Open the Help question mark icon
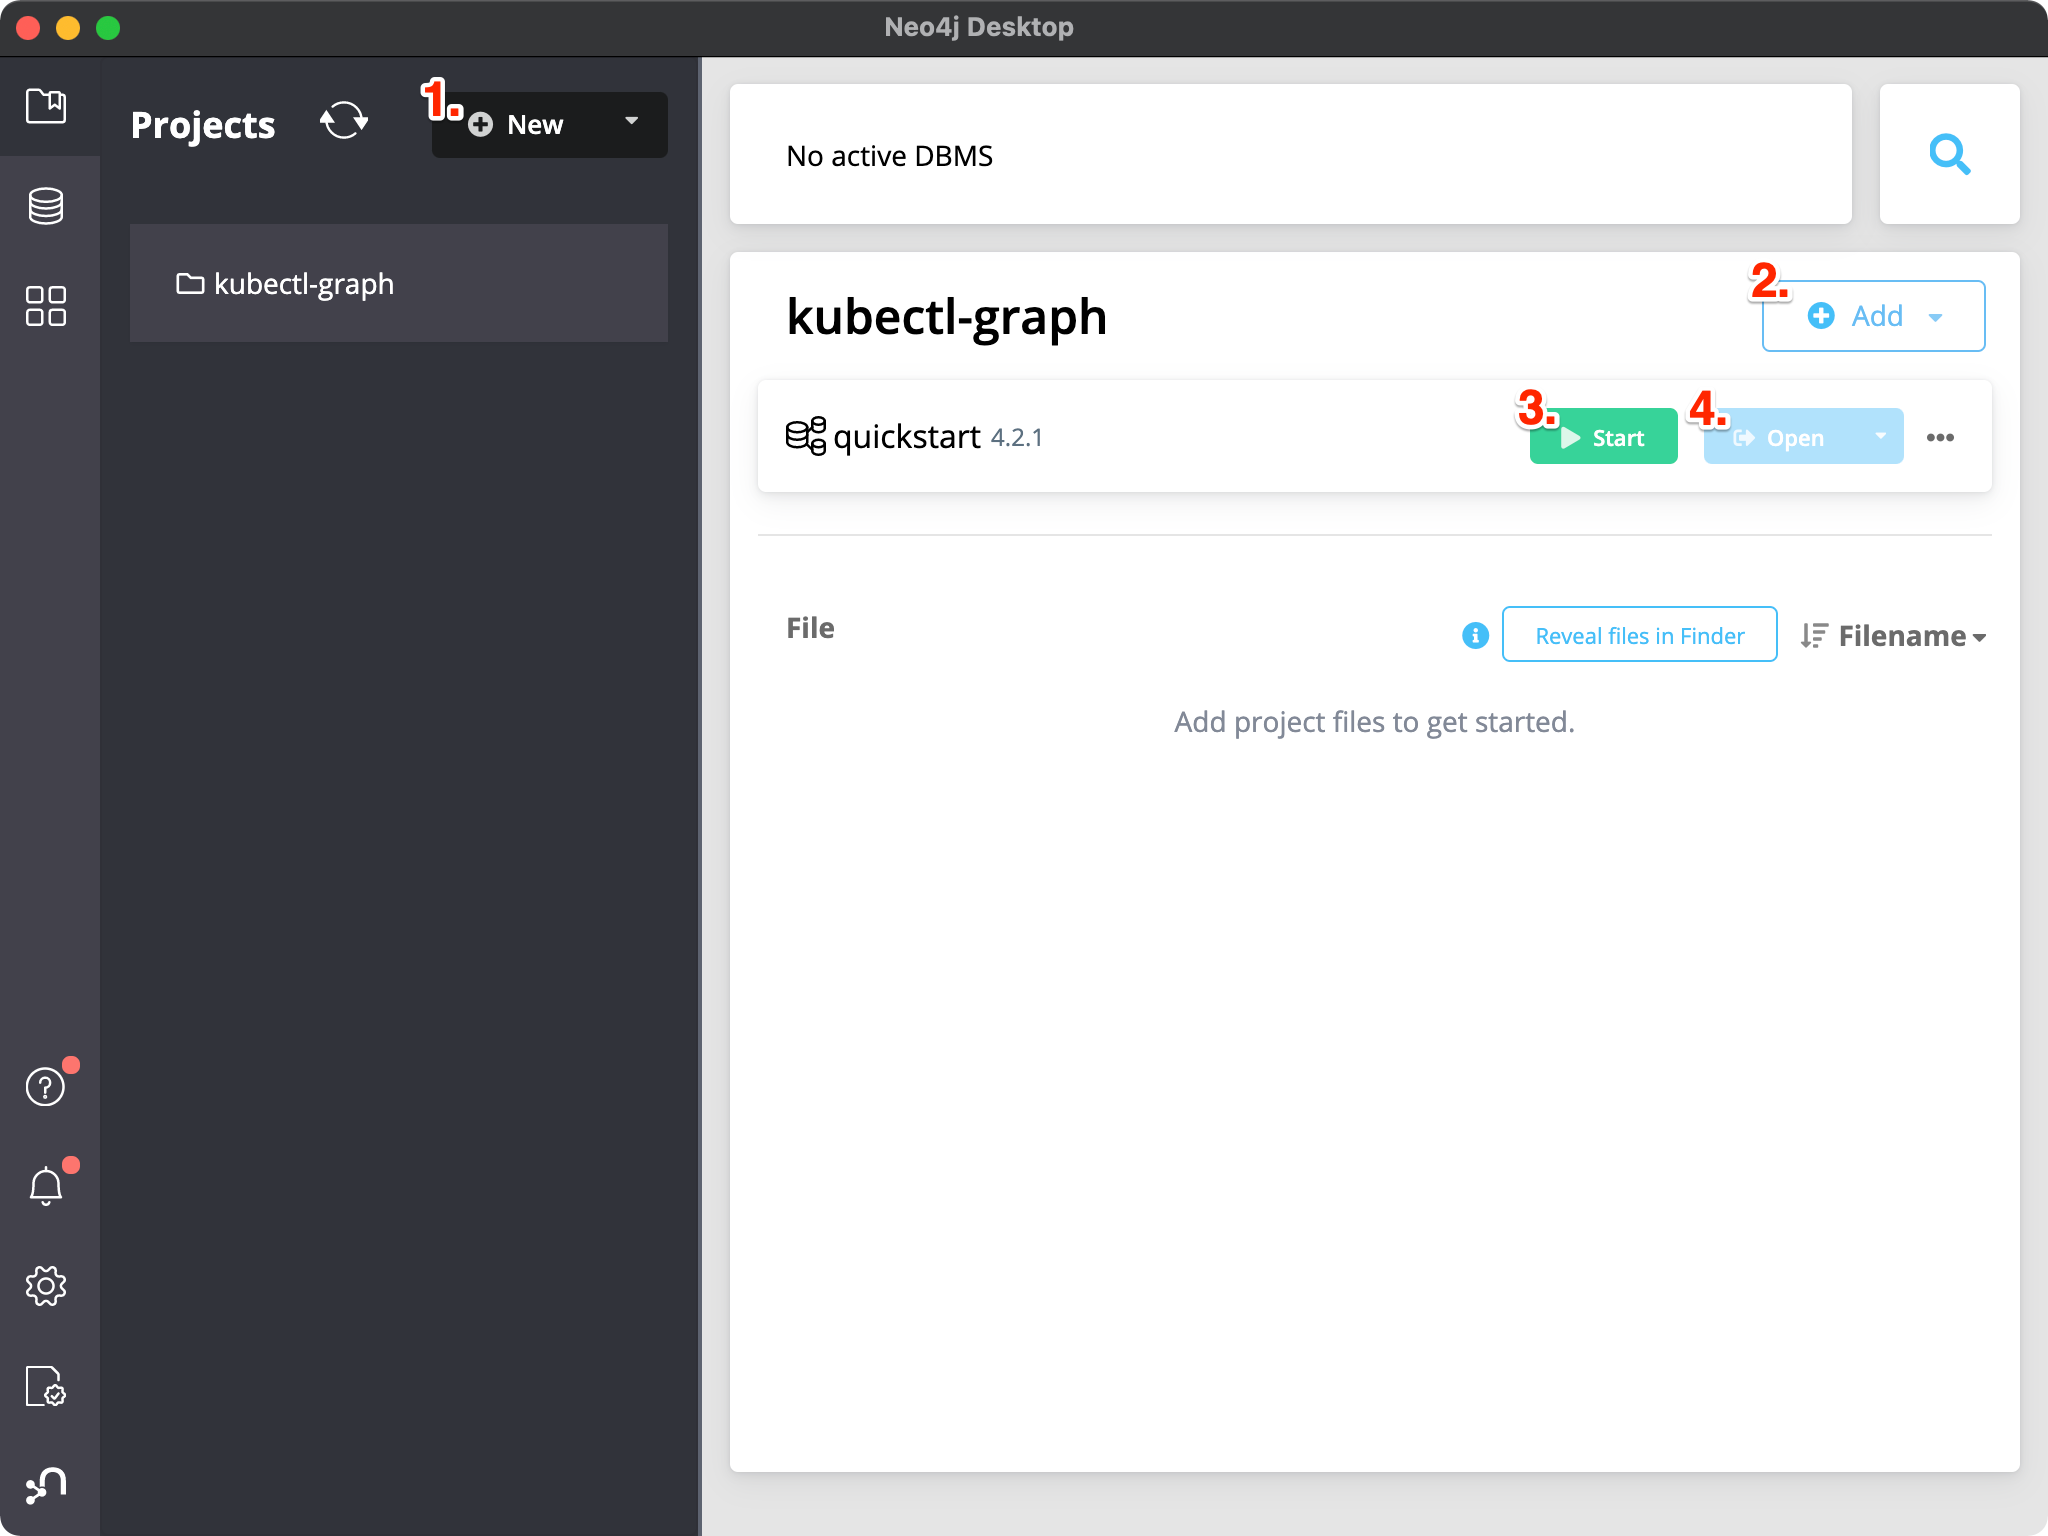2048x1536 pixels. tap(46, 1086)
